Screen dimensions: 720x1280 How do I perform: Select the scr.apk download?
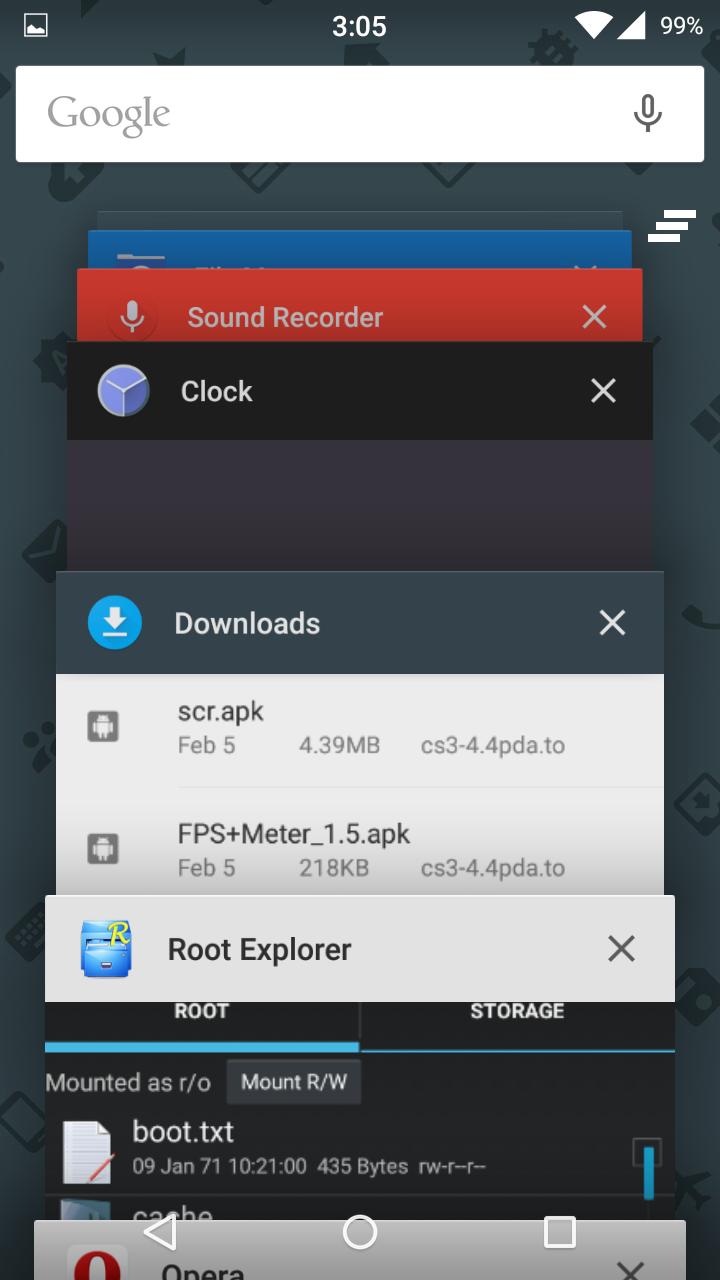click(x=360, y=728)
